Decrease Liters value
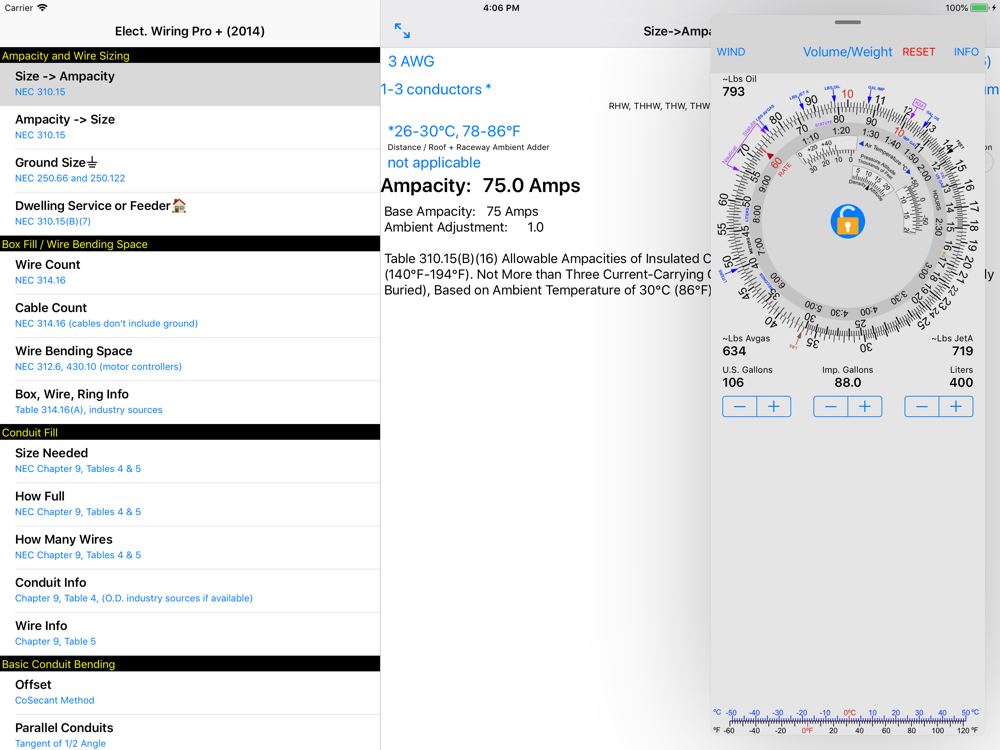Image resolution: width=1000 pixels, height=750 pixels. (x=922, y=406)
